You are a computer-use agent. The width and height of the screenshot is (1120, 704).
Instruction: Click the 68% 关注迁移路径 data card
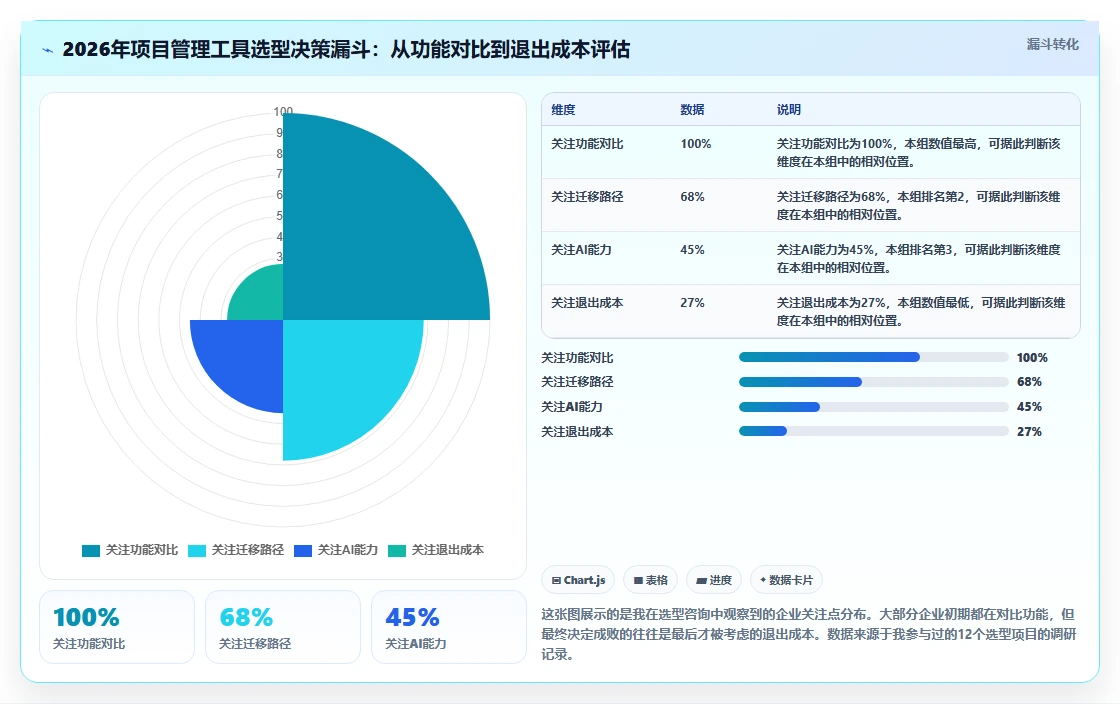pos(283,627)
